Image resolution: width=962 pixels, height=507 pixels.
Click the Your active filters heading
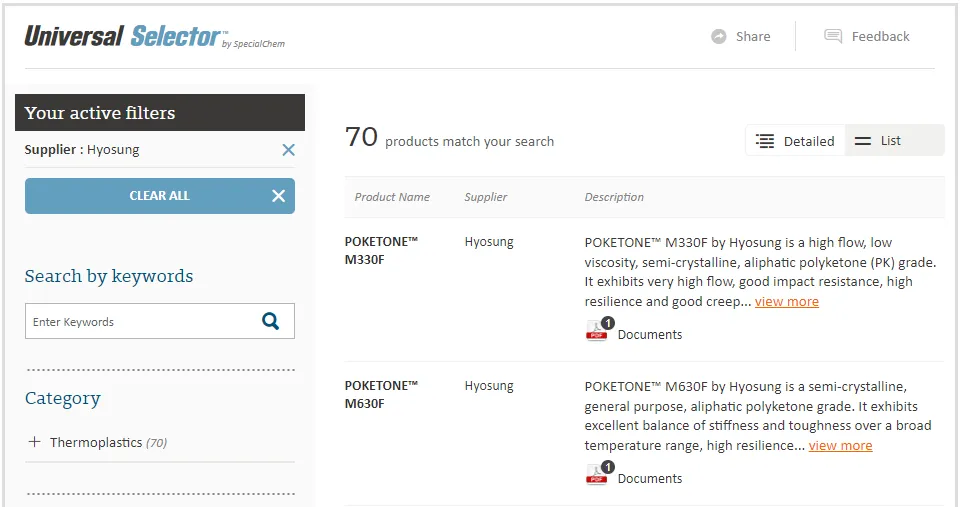click(x=100, y=113)
